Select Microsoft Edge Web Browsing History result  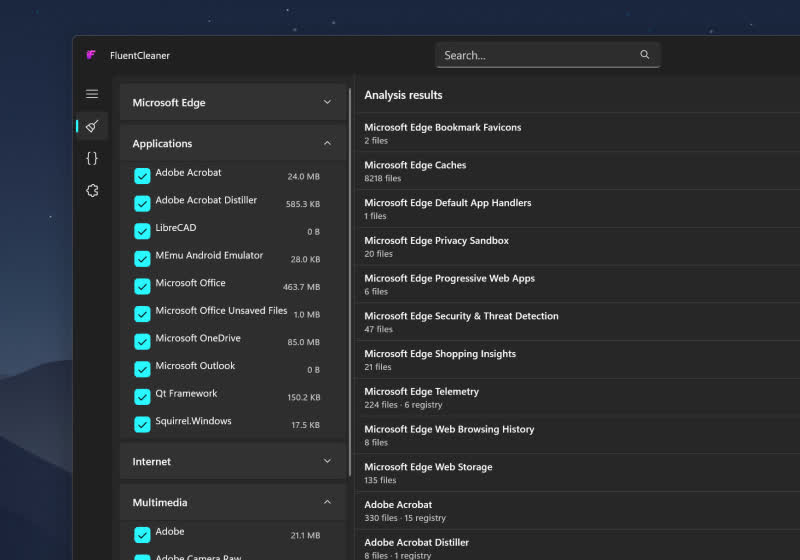(578, 435)
